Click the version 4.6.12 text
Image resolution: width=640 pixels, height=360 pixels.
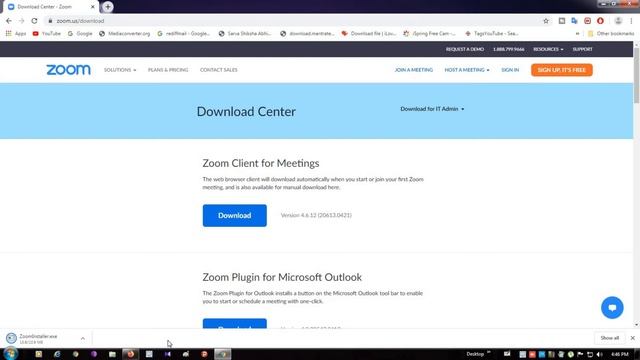tap(316, 215)
